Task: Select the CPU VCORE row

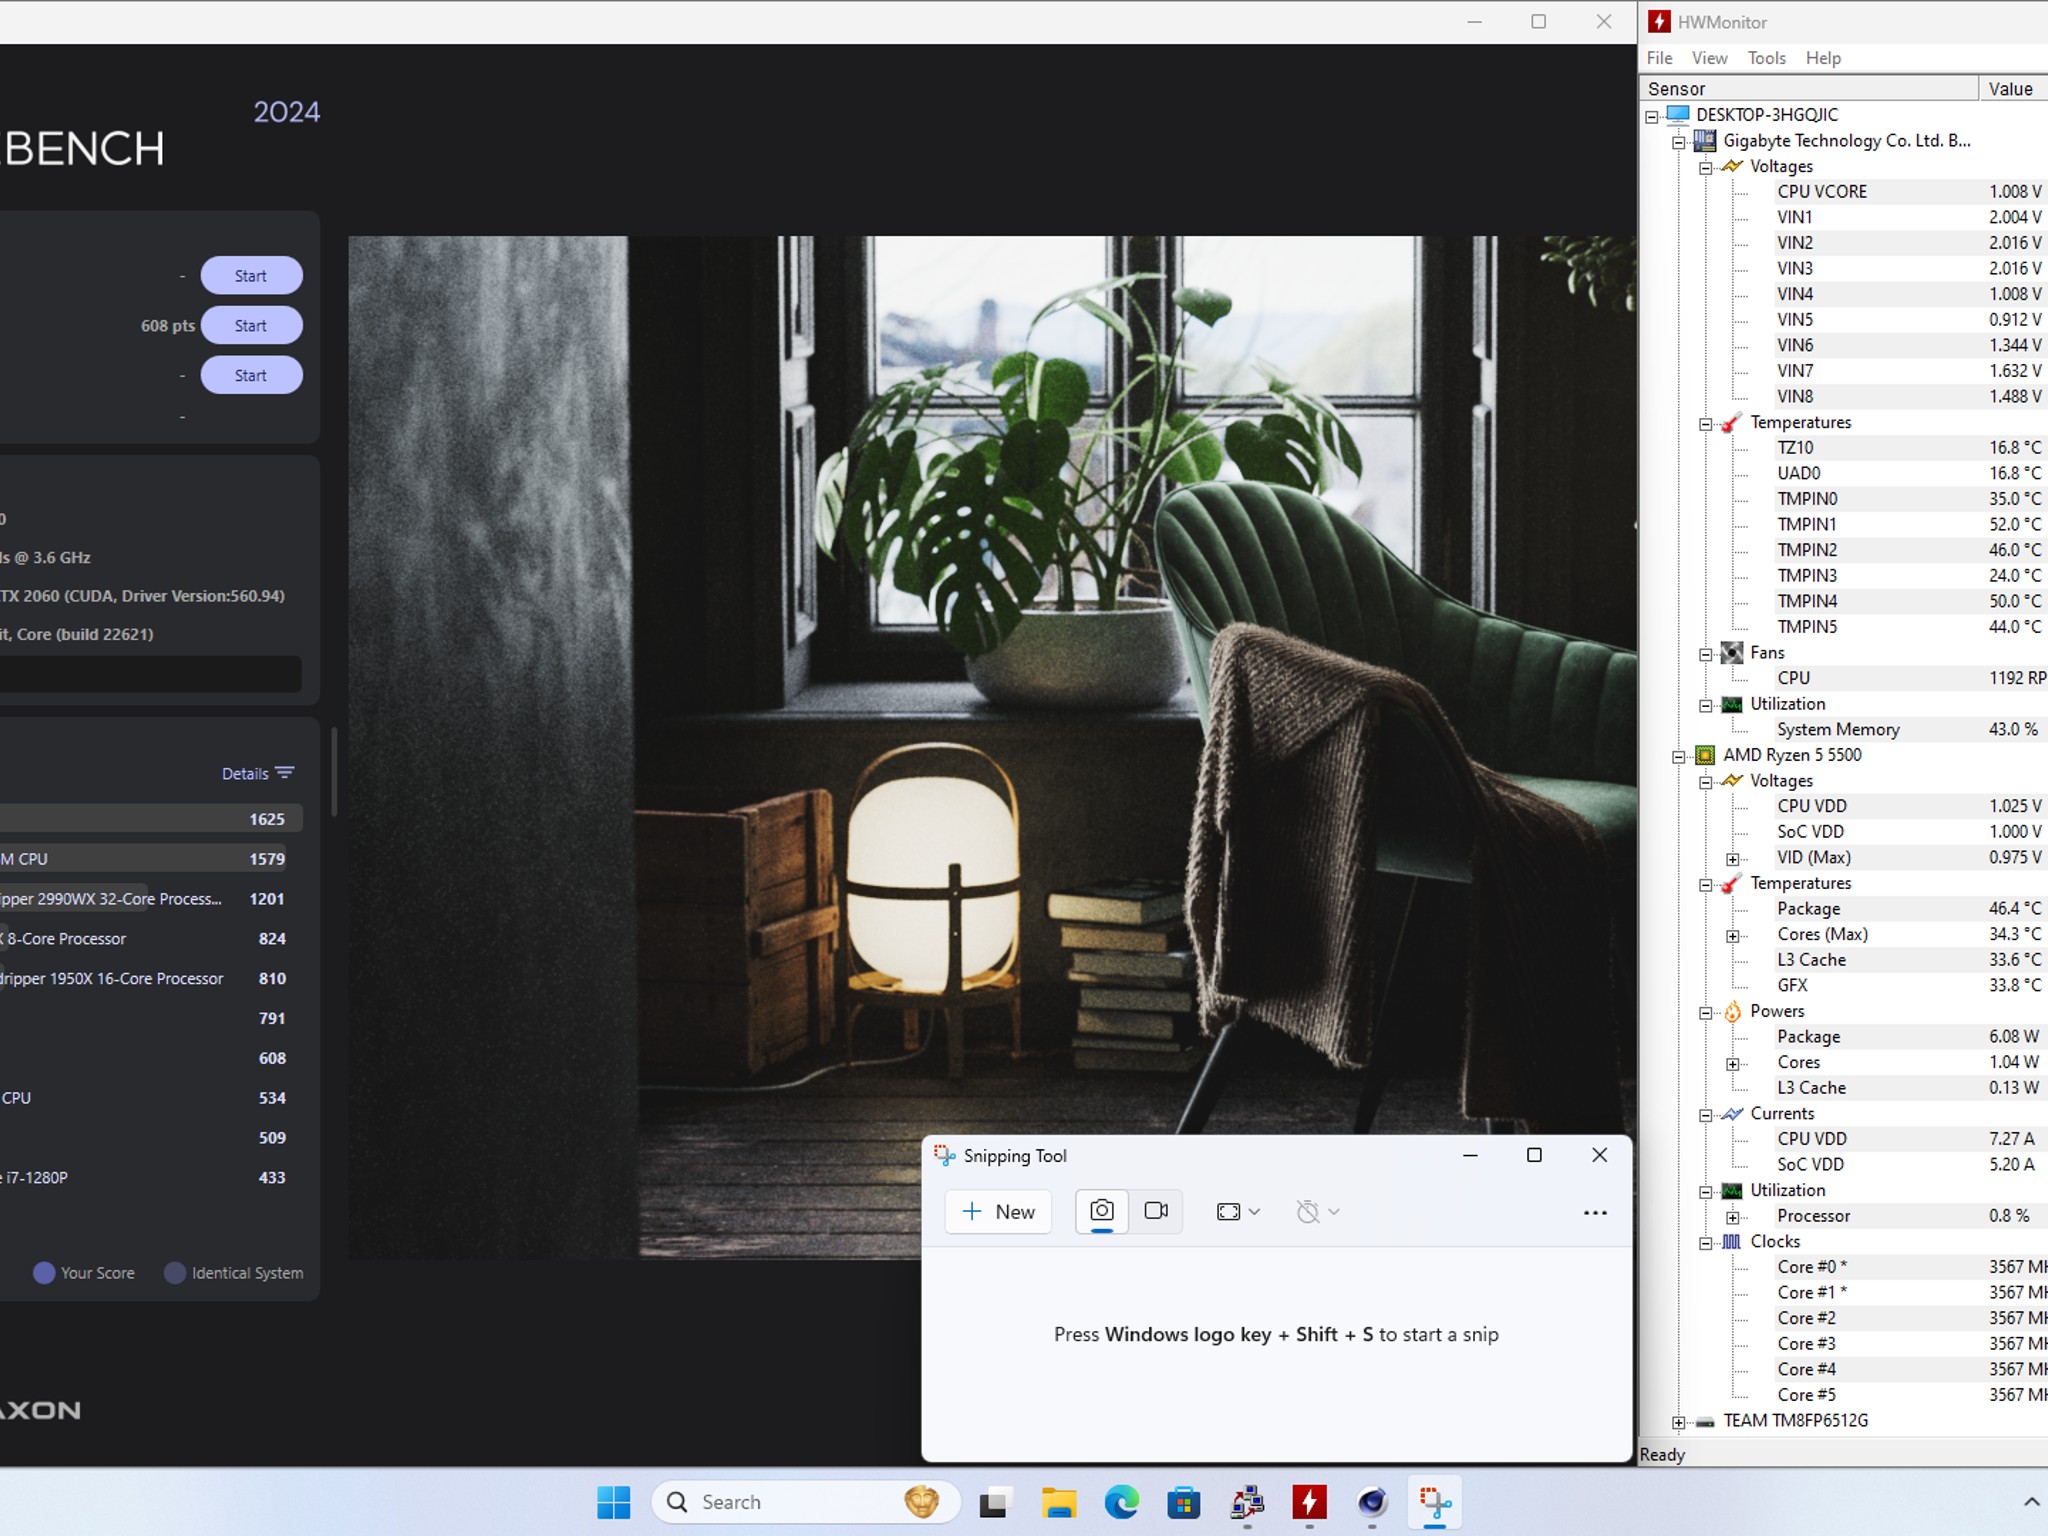Action: point(1910,191)
